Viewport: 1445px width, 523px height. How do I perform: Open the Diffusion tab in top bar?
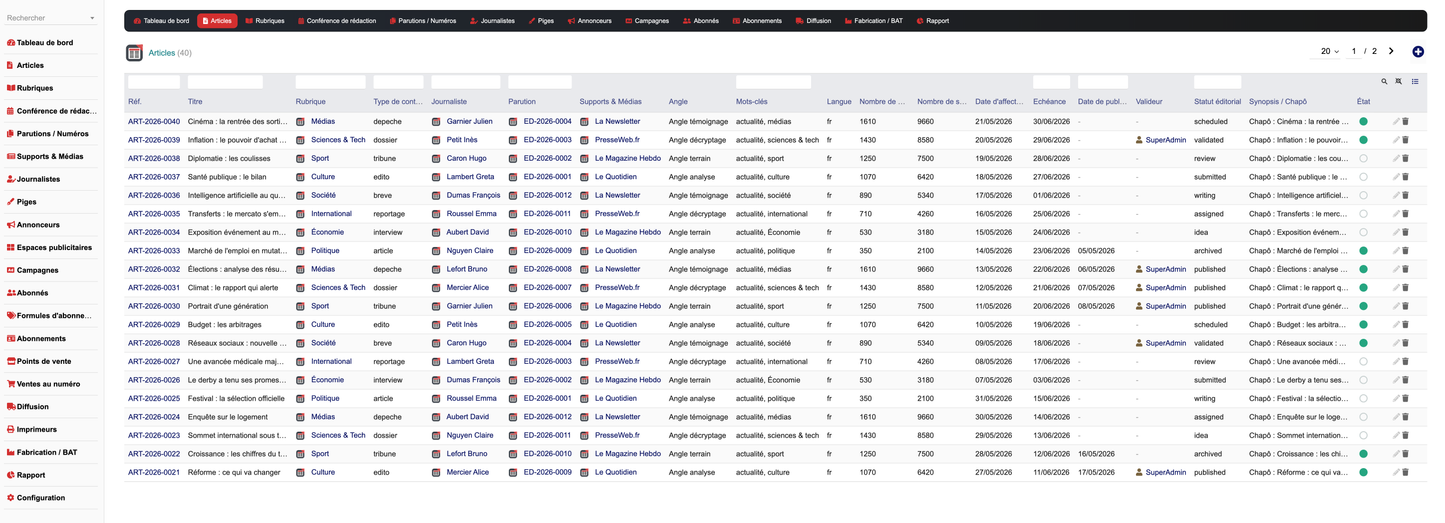click(813, 21)
